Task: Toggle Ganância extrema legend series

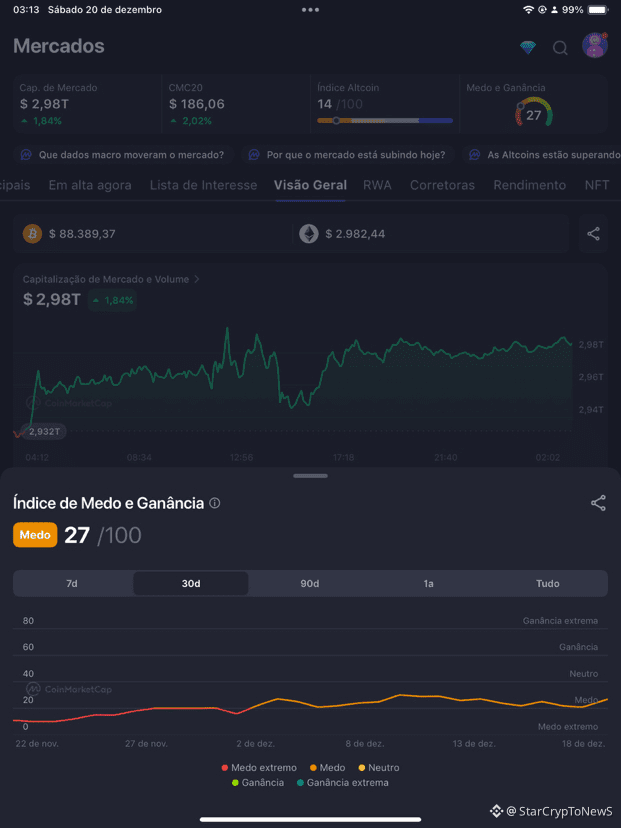Action: pos(342,782)
